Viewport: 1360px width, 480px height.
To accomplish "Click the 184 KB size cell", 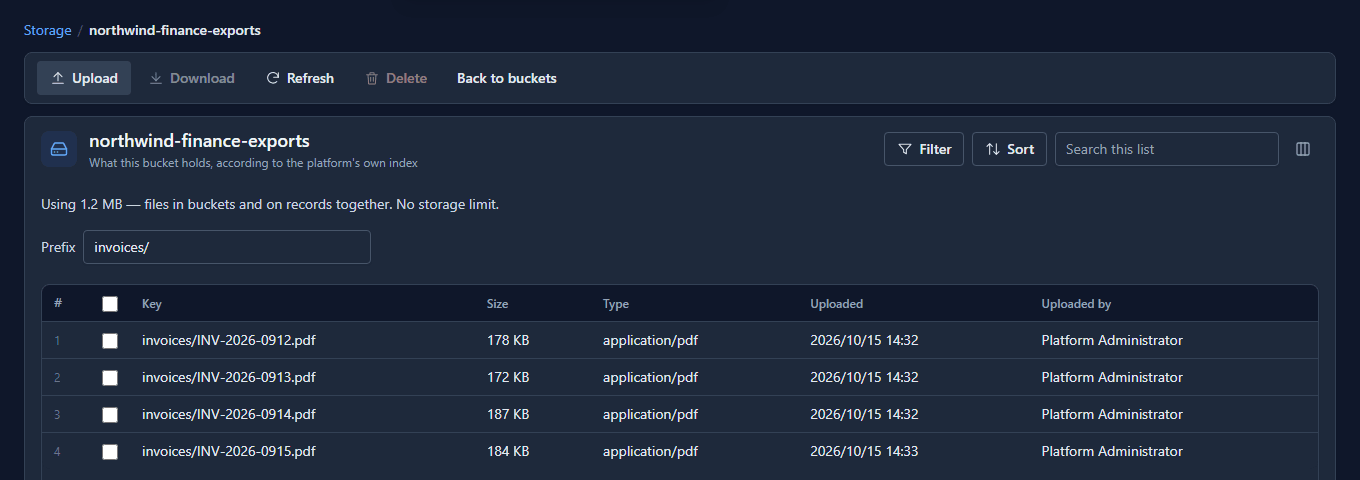I will pyautogui.click(x=508, y=451).
